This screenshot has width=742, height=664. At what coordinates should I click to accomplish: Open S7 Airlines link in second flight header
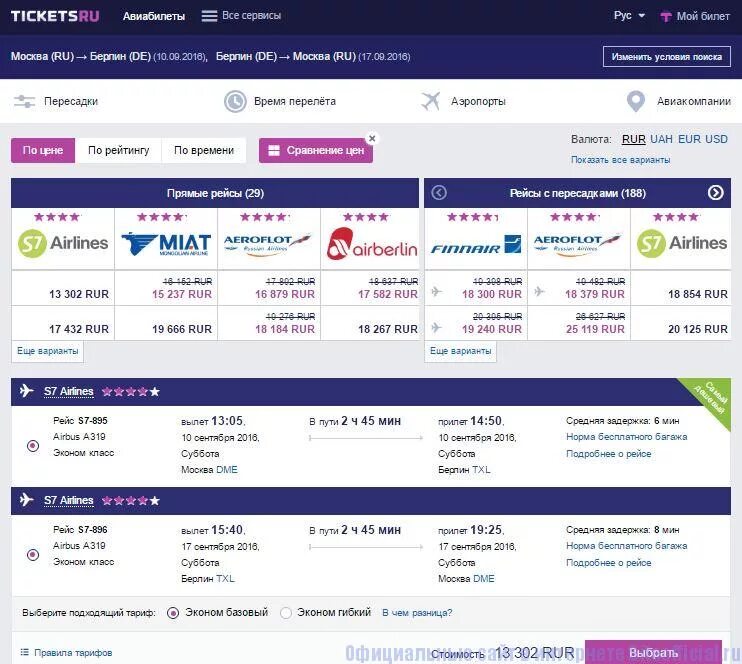[69, 500]
